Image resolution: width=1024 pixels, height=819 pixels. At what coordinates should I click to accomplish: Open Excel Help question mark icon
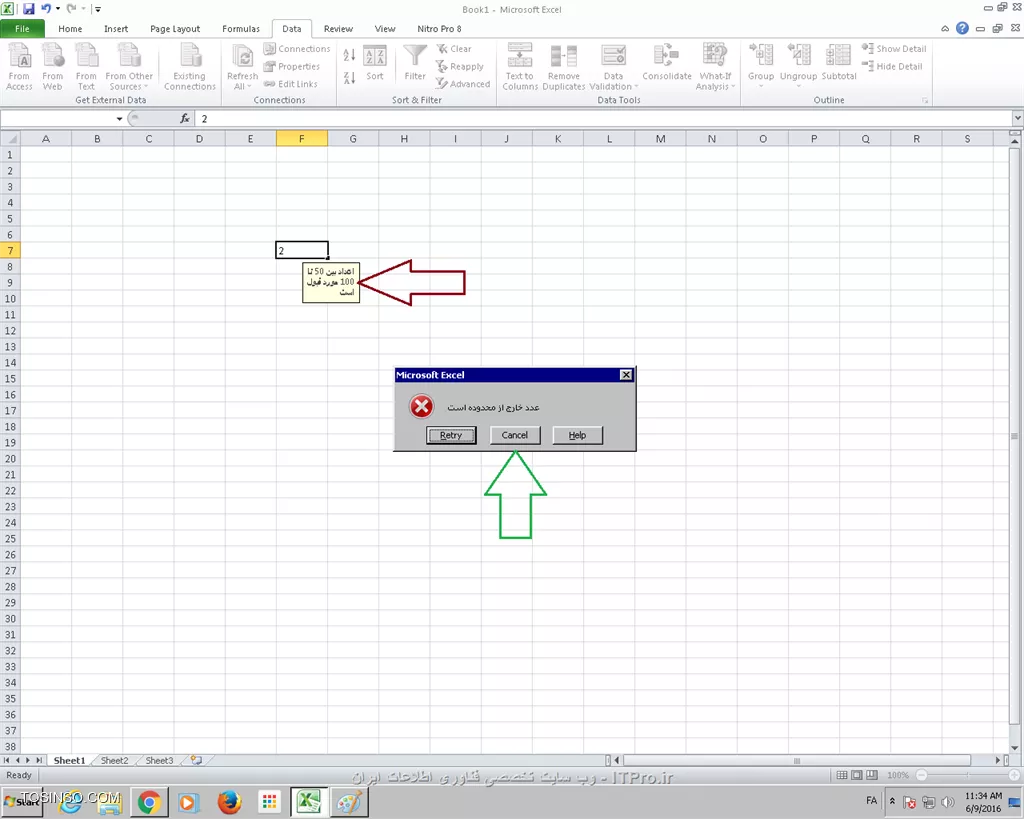(x=962, y=28)
